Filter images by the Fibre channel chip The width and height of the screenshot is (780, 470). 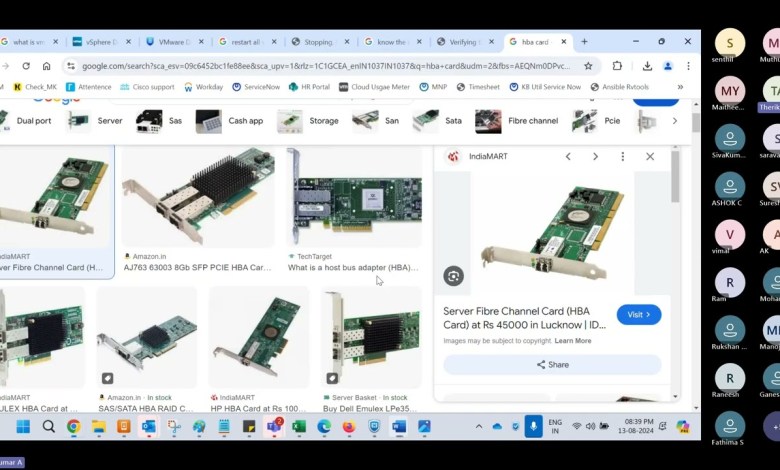click(517, 121)
